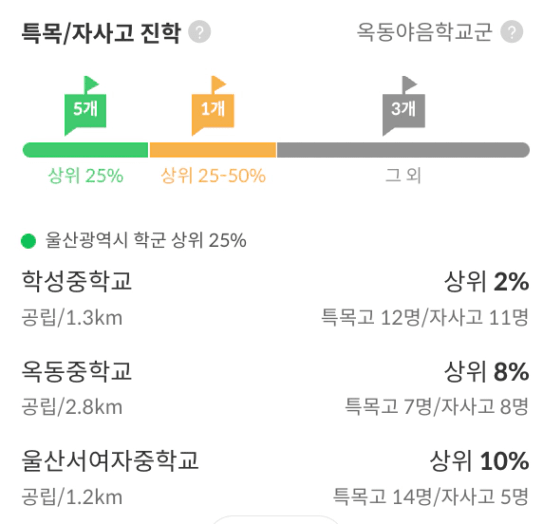Choose the 상위 25-50% label
543x524 pixels.
(x=213, y=176)
